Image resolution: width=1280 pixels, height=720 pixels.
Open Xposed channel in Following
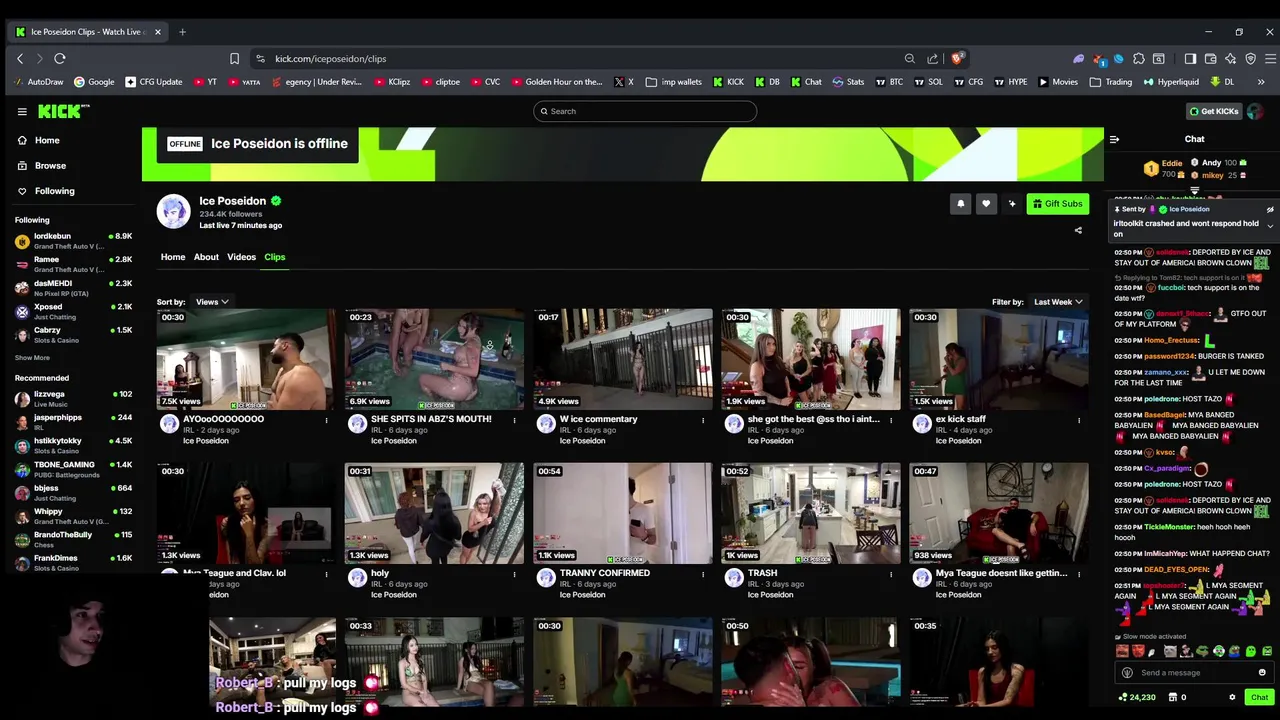[72, 312]
